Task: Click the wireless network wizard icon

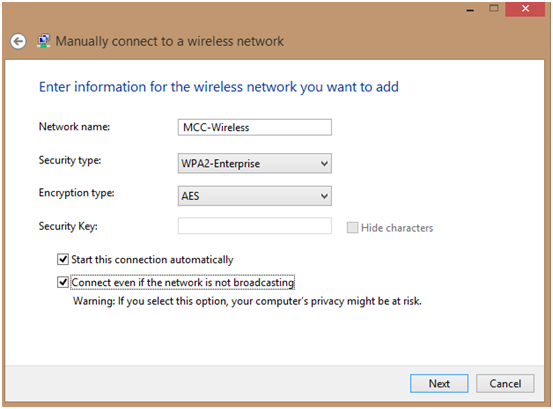Action: click(43, 41)
